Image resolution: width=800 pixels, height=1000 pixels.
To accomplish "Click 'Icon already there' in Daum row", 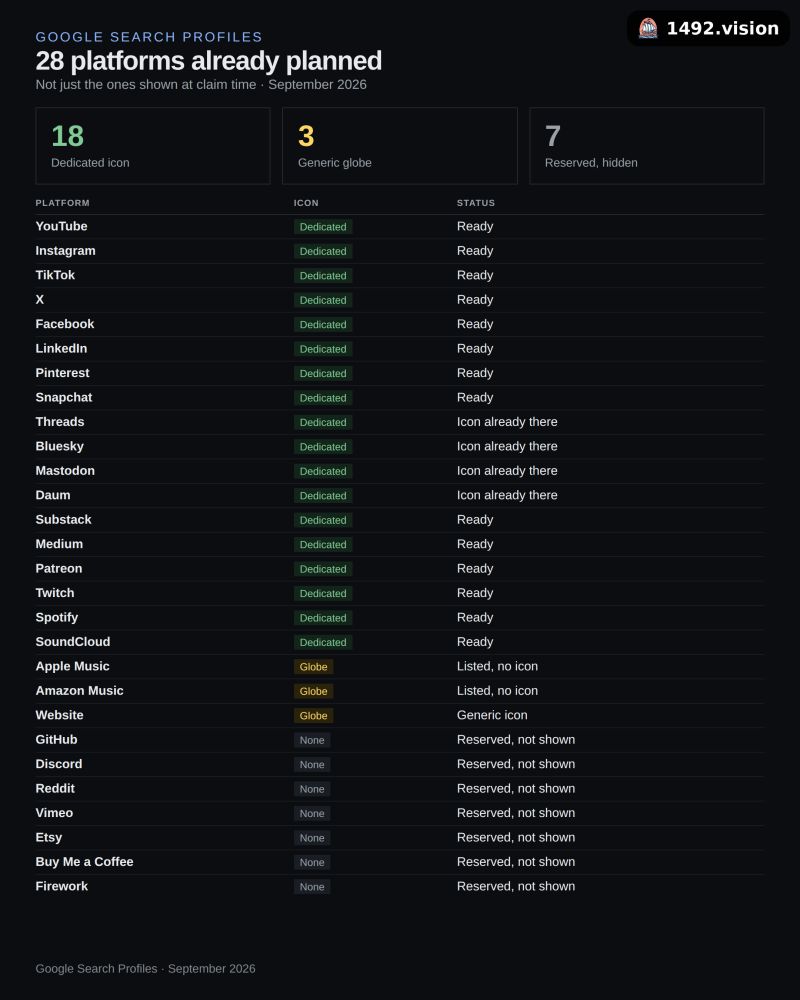I will [507, 495].
